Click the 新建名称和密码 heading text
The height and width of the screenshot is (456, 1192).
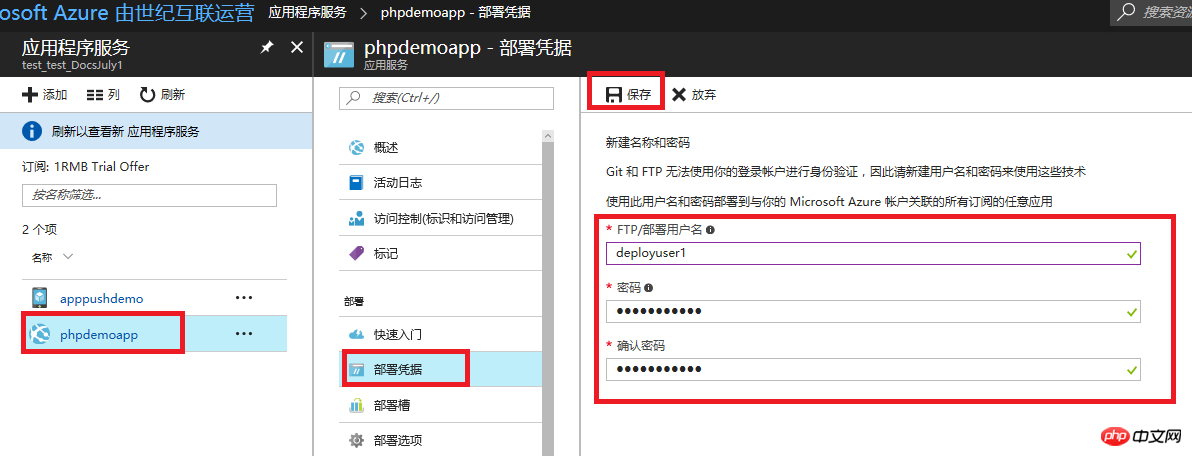tap(648, 142)
